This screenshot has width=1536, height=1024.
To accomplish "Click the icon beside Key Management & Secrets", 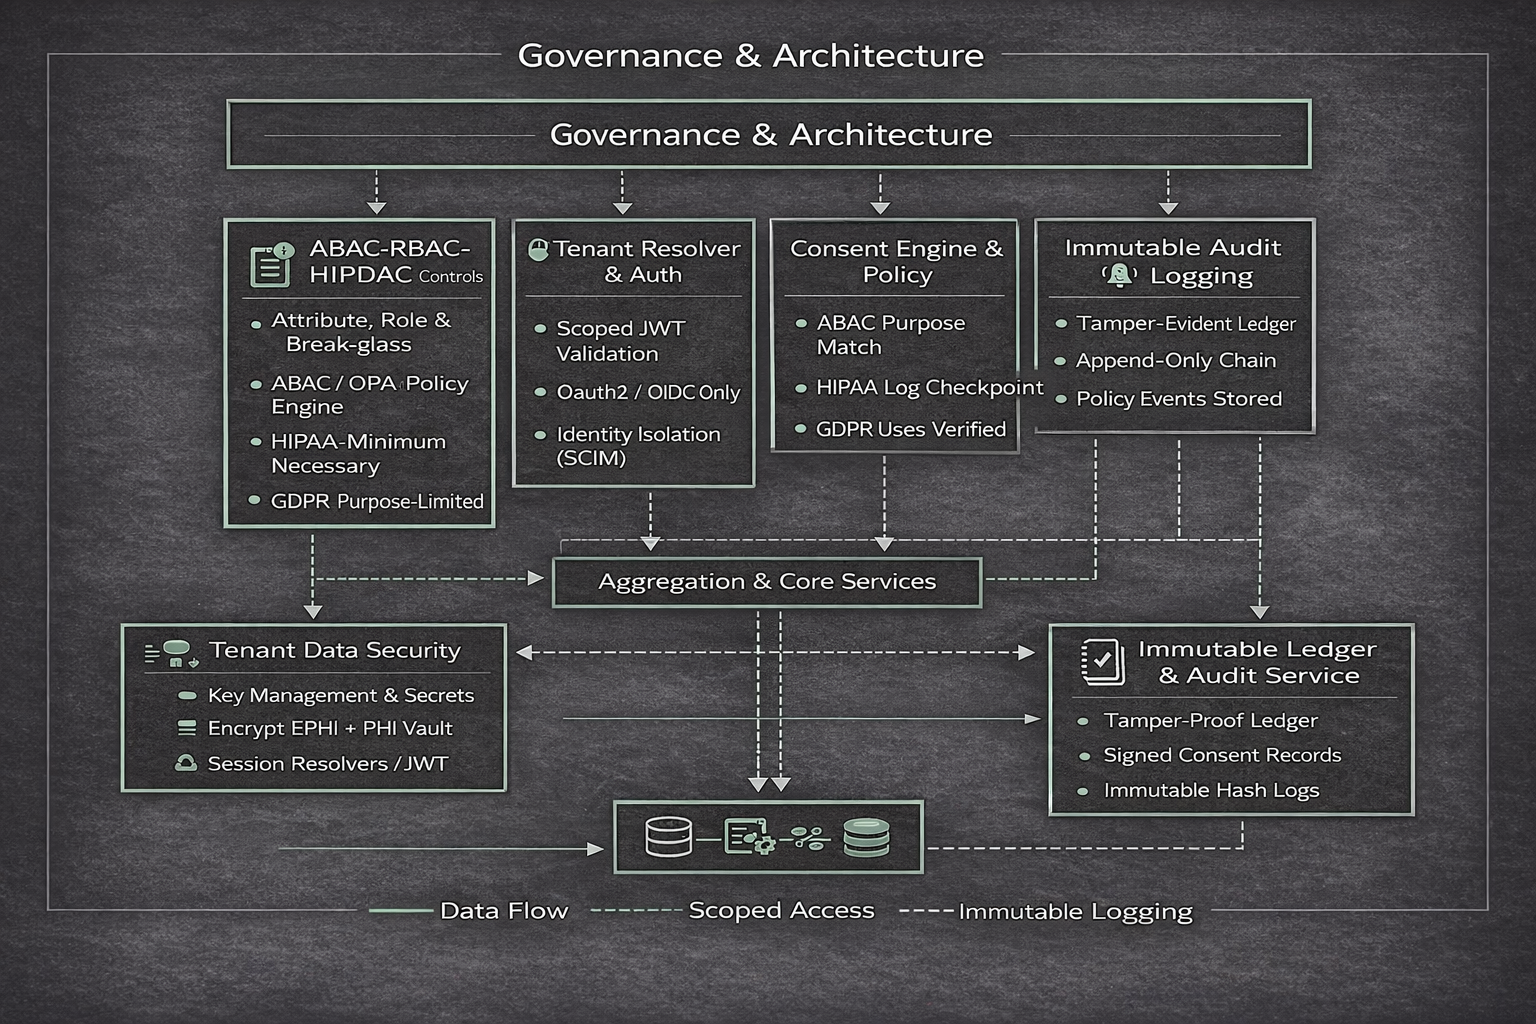I will click(x=187, y=696).
